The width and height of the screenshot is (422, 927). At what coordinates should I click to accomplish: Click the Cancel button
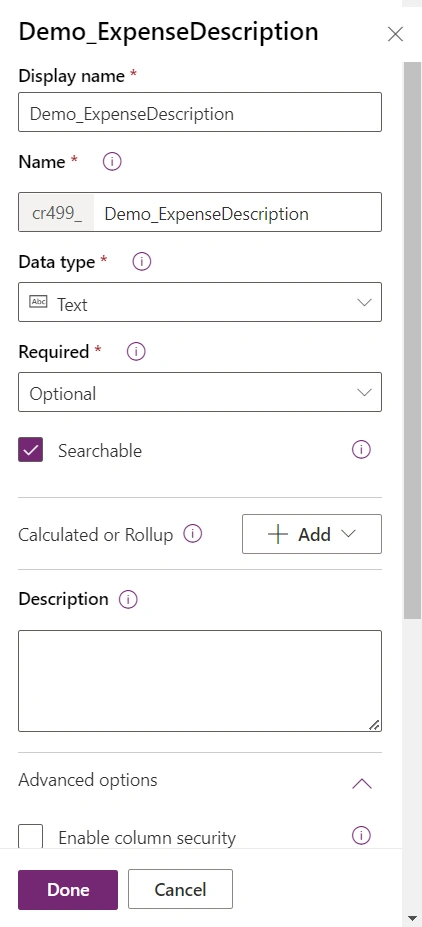coord(180,889)
